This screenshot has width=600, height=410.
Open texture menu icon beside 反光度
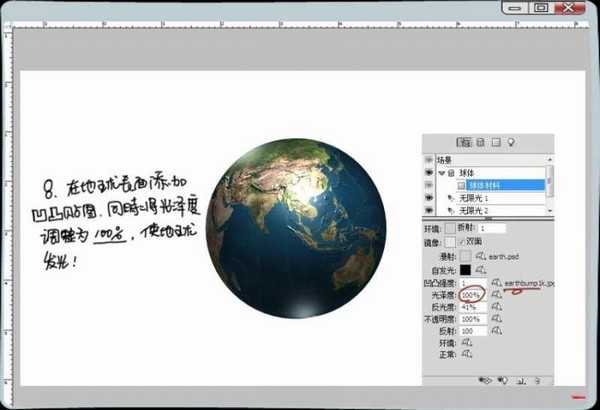coord(496,307)
